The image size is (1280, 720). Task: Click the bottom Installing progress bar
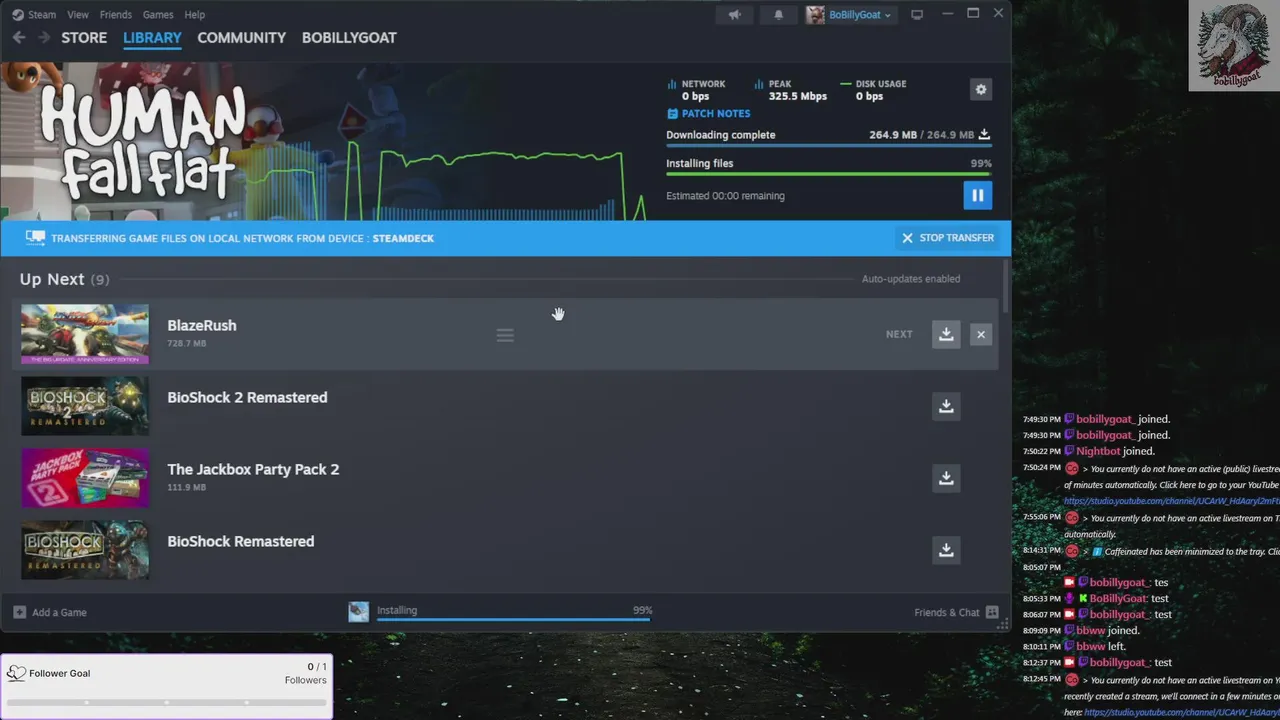point(514,619)
